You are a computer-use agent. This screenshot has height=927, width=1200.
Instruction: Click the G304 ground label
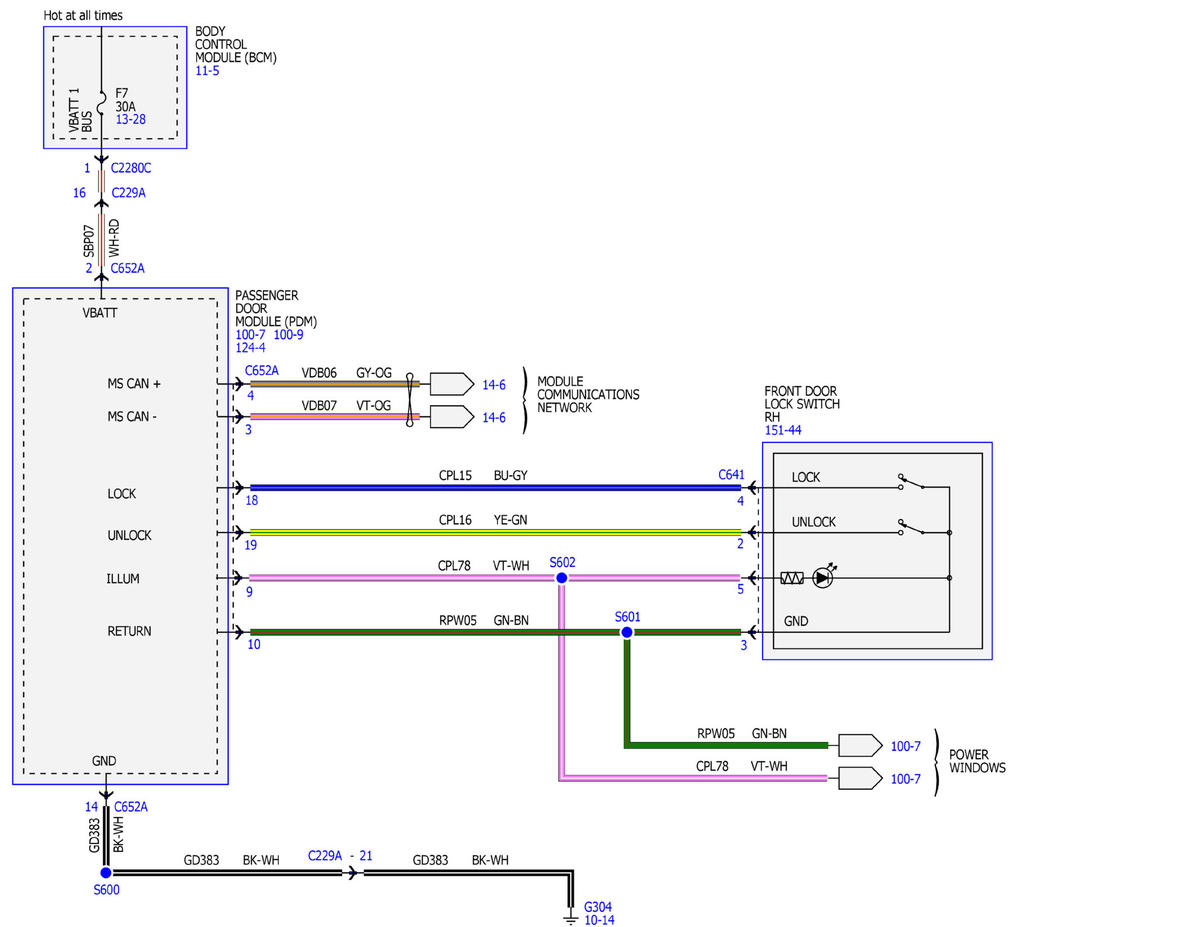click(598, 907)
